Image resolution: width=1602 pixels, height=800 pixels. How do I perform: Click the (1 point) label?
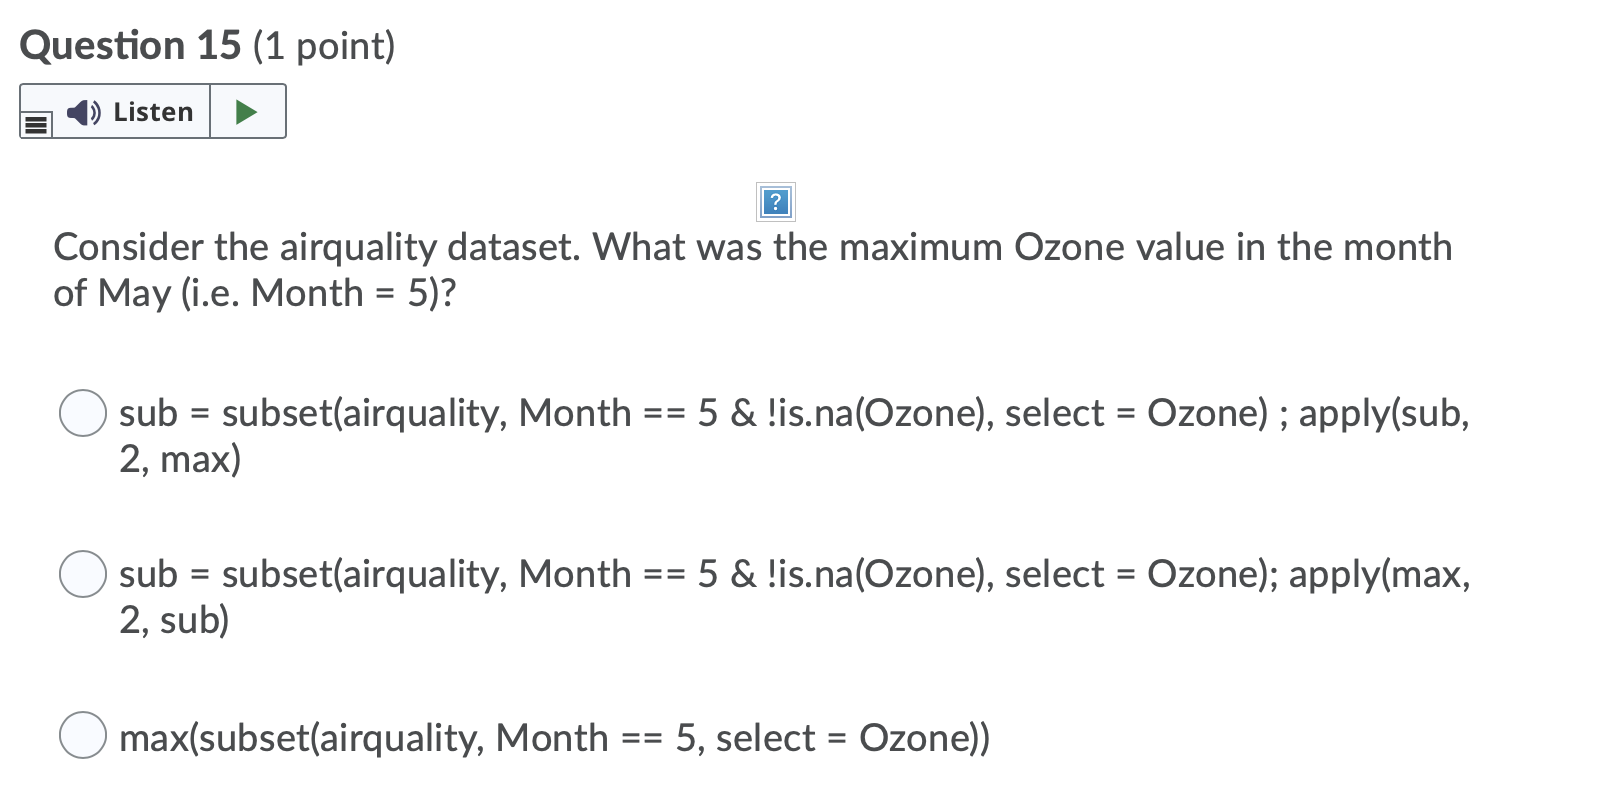click(324, 46)
